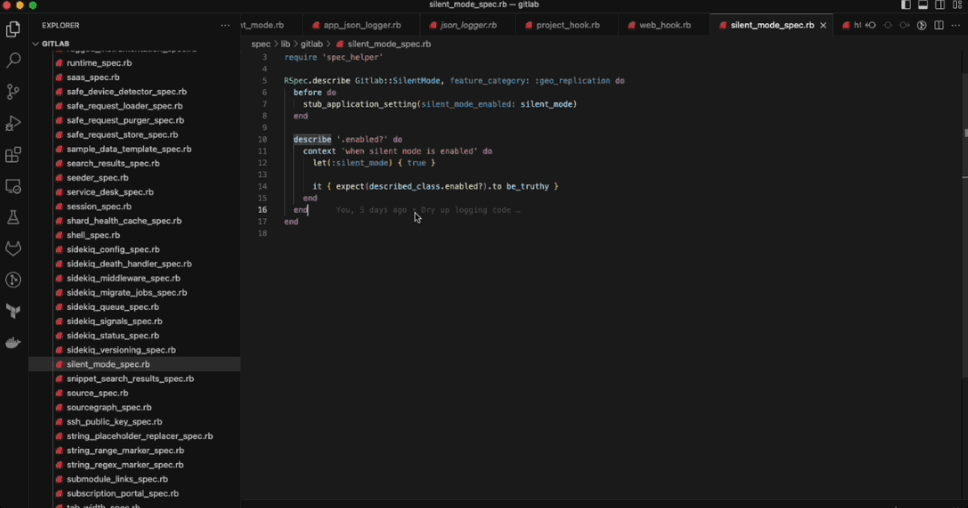The image size is (968, 508).
Task: Toggle the bottom panel visibility
Action: coord(923,6)
